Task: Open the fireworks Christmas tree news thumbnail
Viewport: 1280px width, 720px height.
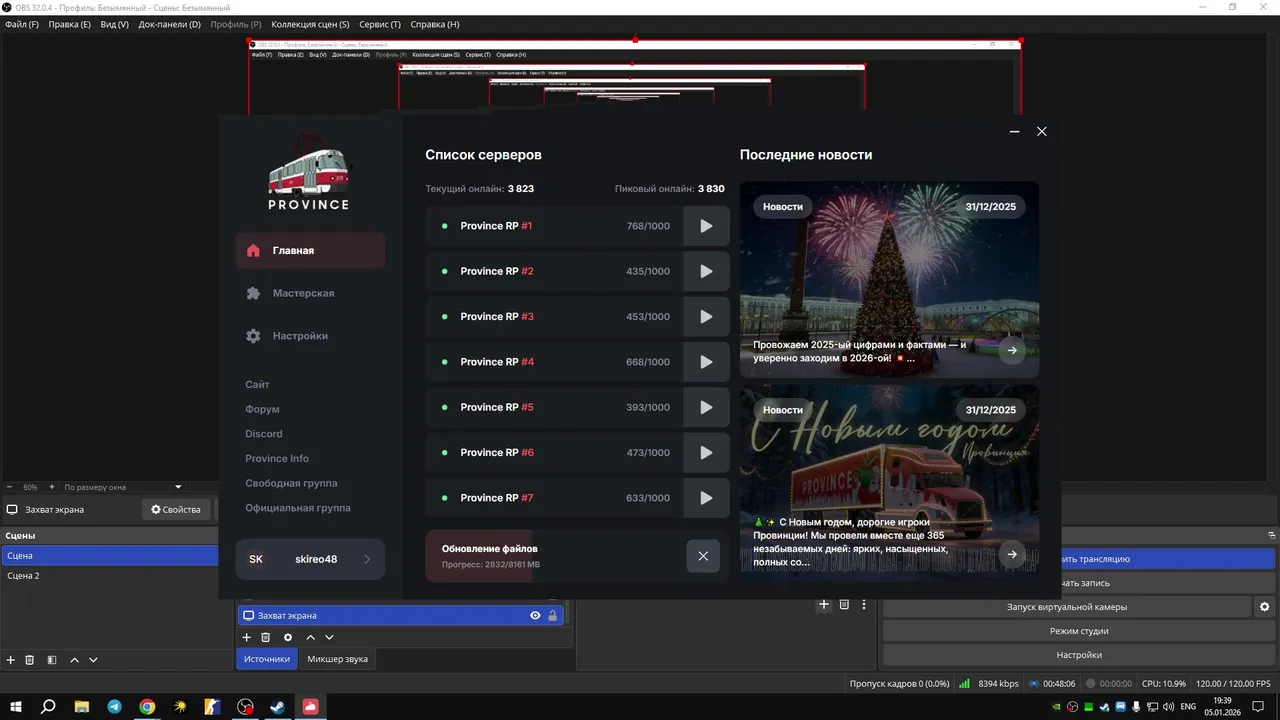Action: (x=889, y=280)
